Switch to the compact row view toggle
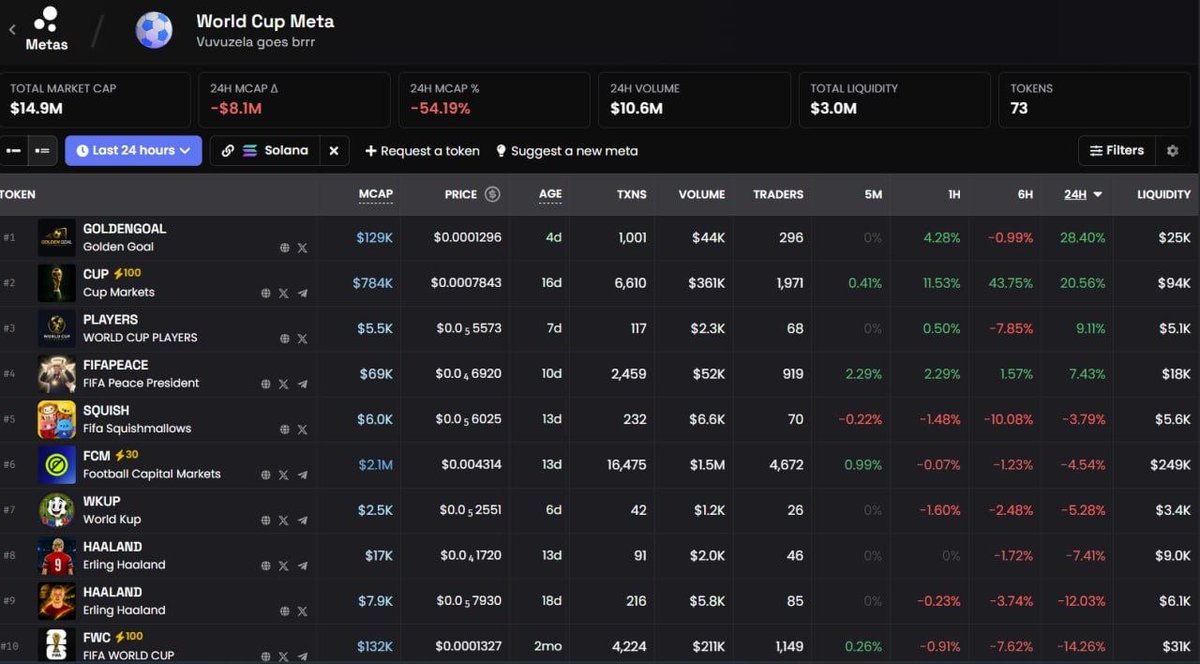Screen dimensions: 1200x664 13,151
